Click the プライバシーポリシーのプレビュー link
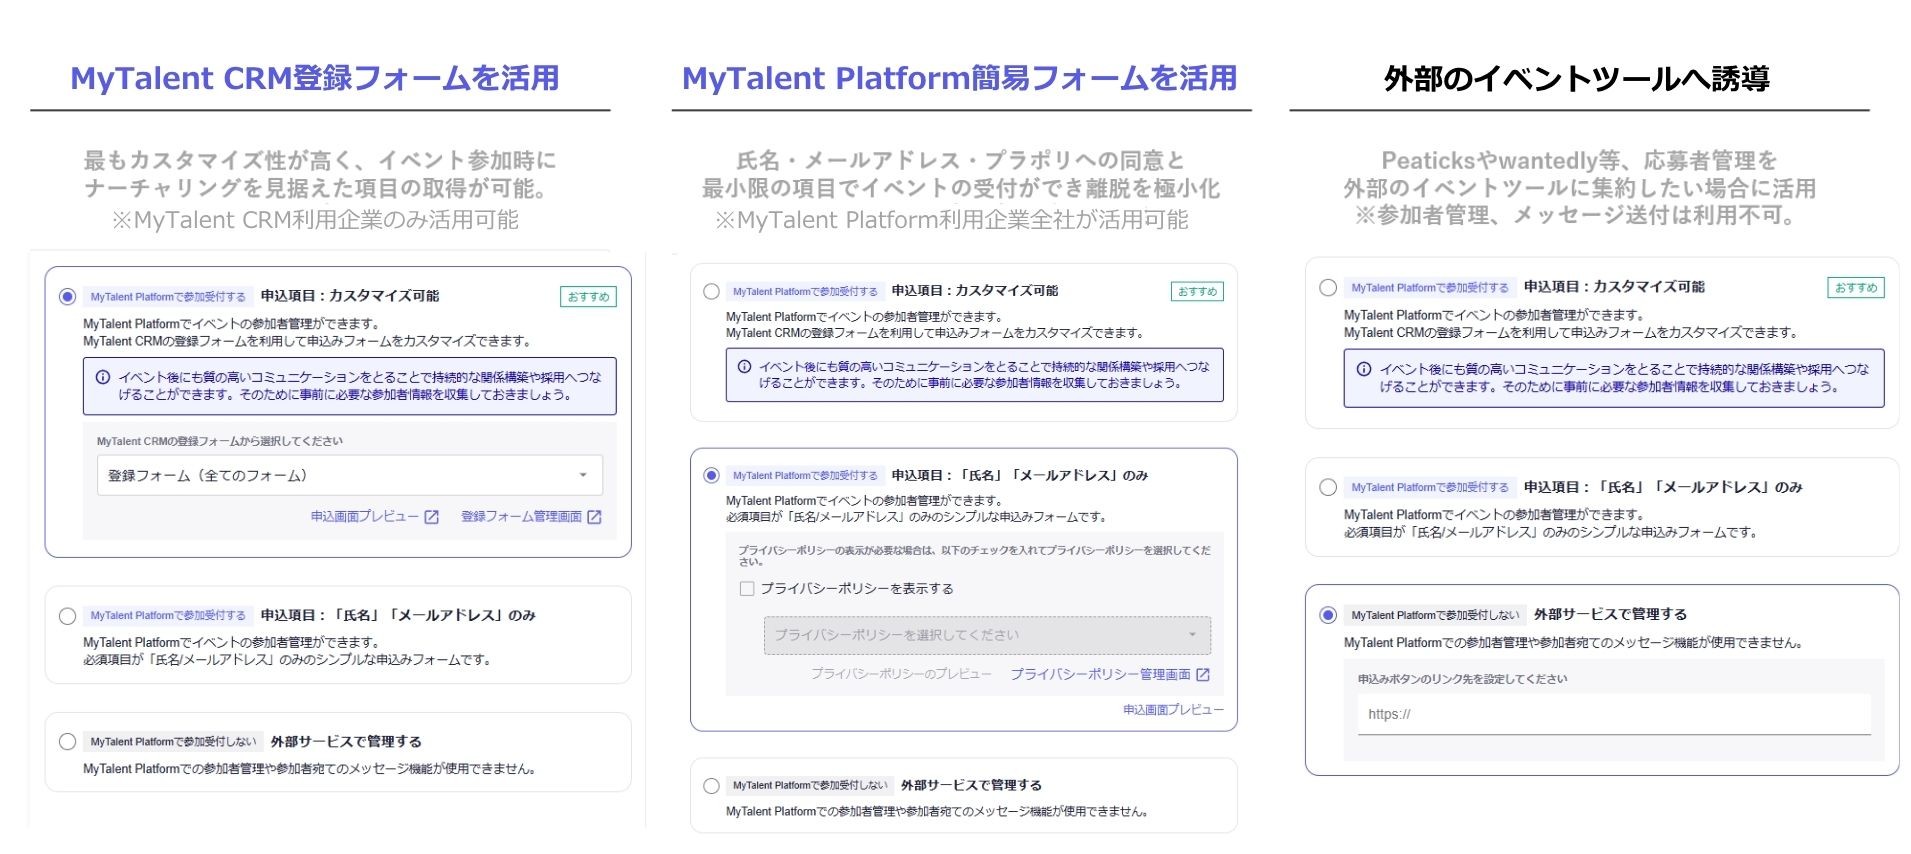The image size is (1911, 854). click(x=900, y=675)
